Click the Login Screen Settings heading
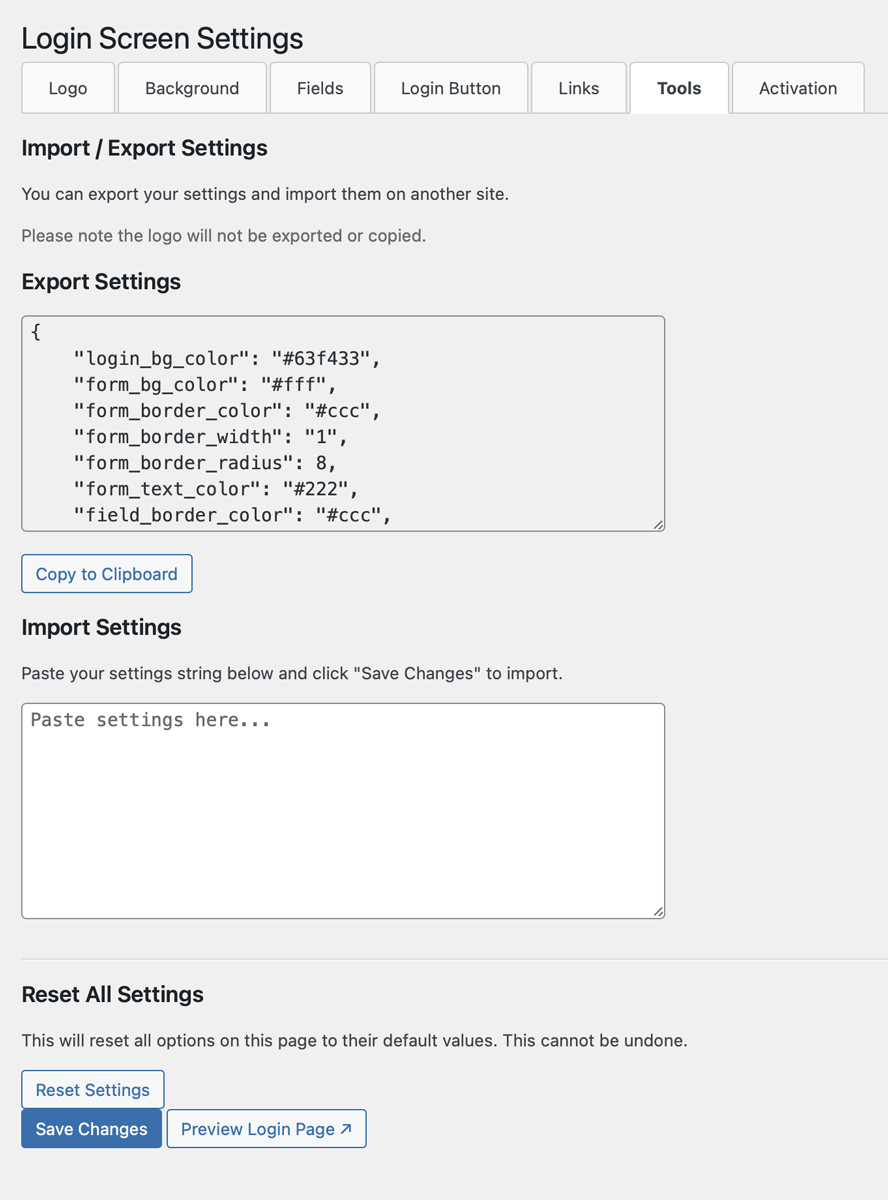Screen dimensions: 888x1200 point(162,38)
